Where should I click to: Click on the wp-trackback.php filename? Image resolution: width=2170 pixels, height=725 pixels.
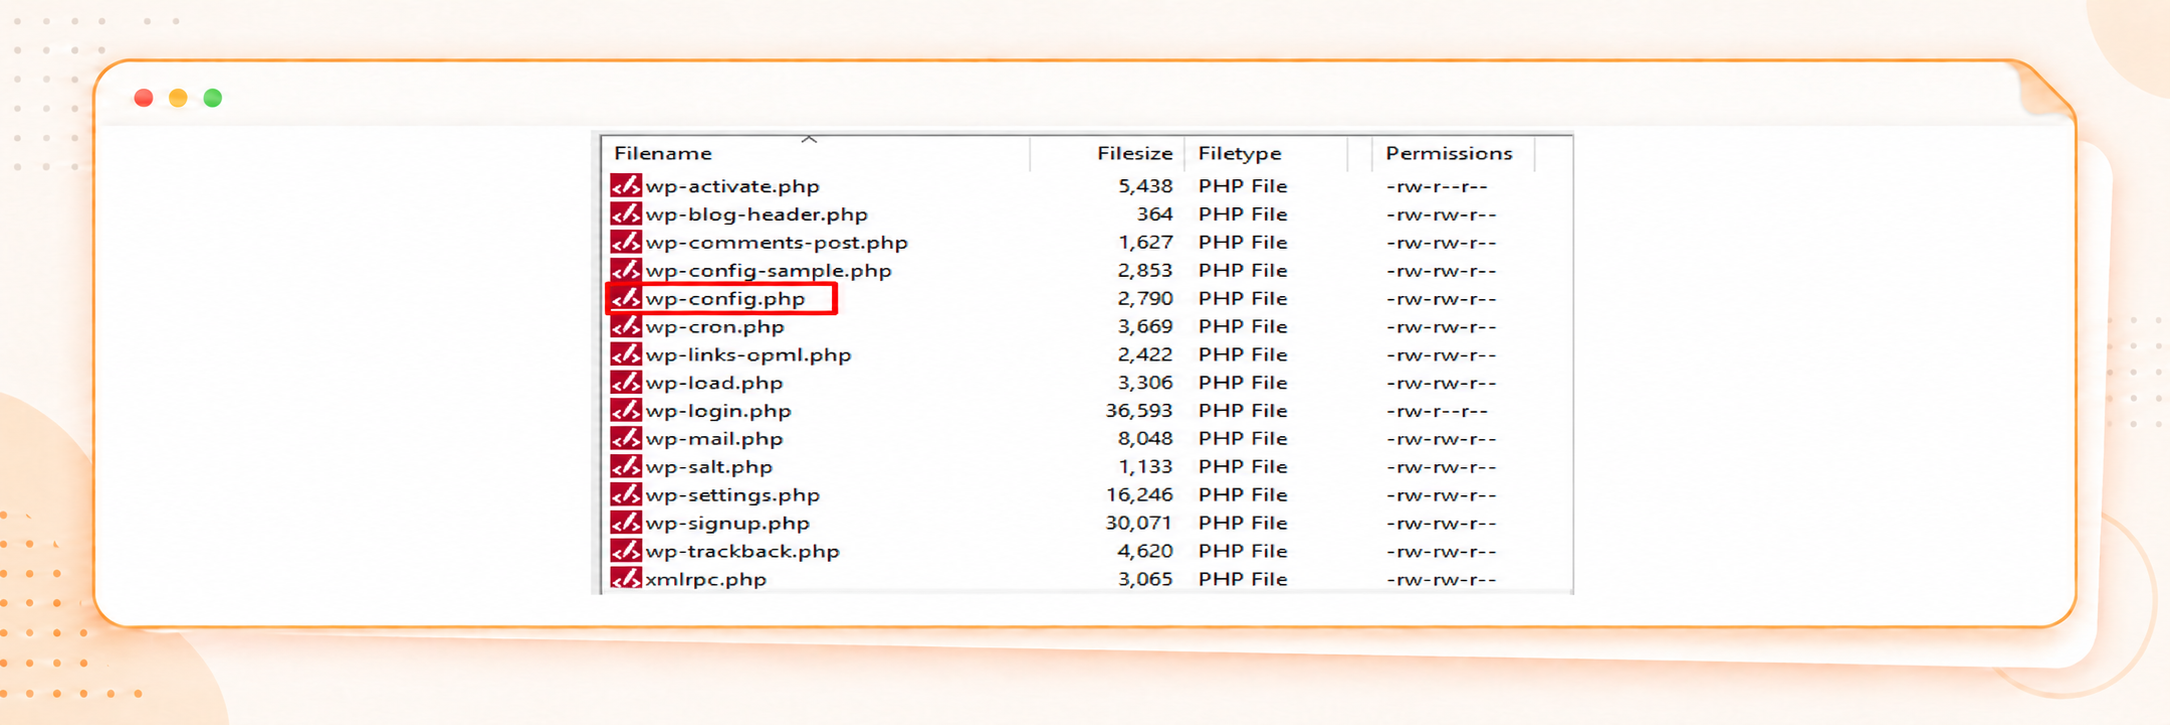click(x=742, y=550)
